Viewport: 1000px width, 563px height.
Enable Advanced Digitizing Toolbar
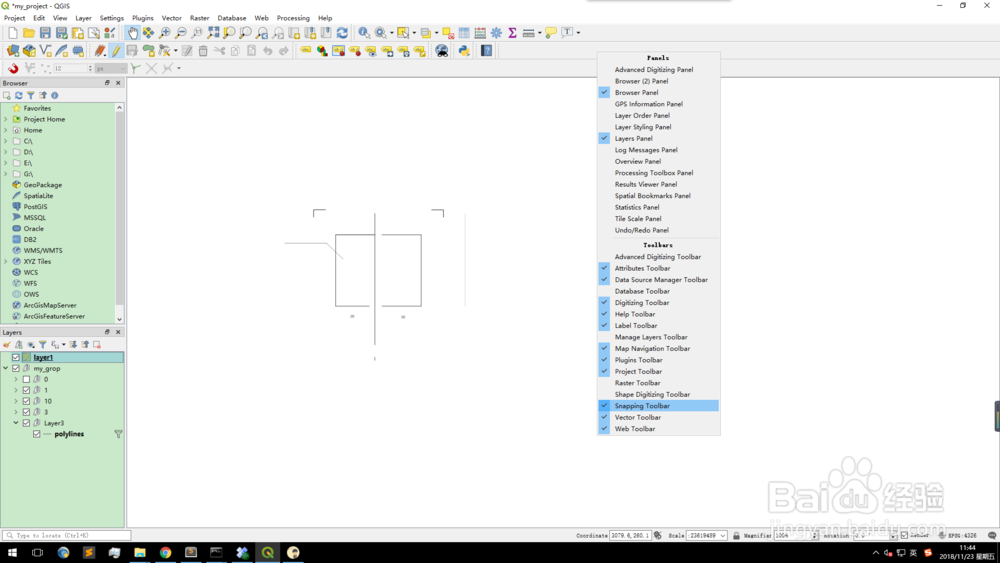tap(659, 257)
